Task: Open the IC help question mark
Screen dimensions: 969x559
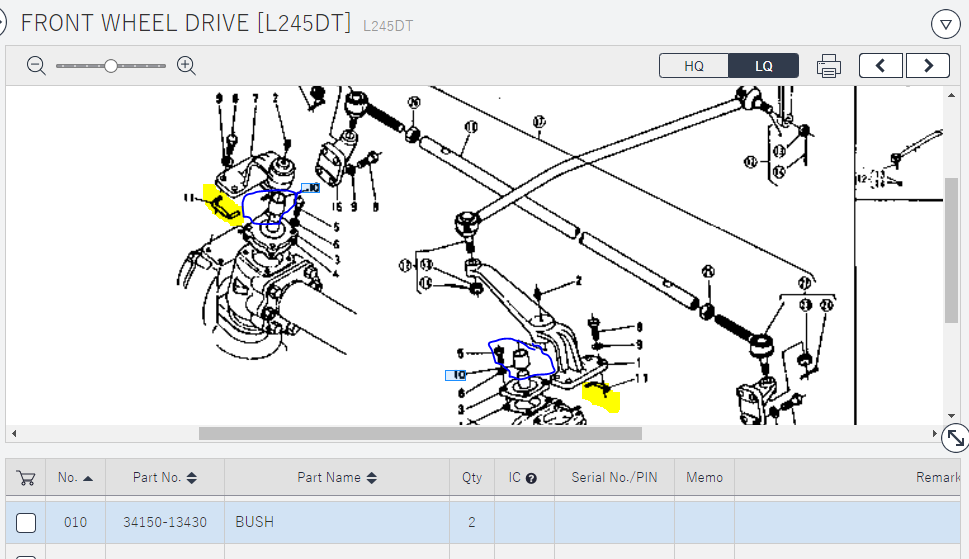Action: point(531,478)
